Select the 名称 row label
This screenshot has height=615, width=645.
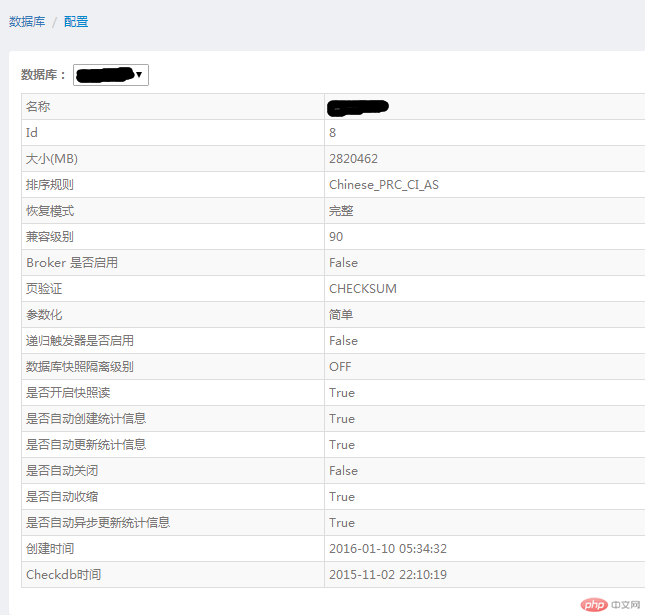38,107
